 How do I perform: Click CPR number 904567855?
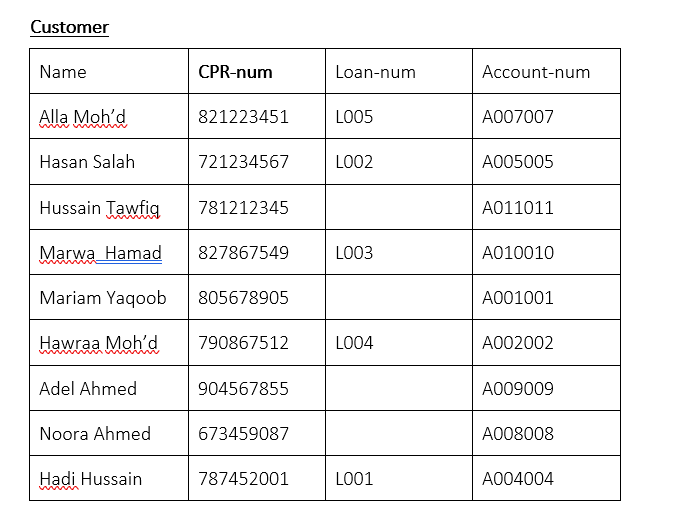[x=243, y=389]
